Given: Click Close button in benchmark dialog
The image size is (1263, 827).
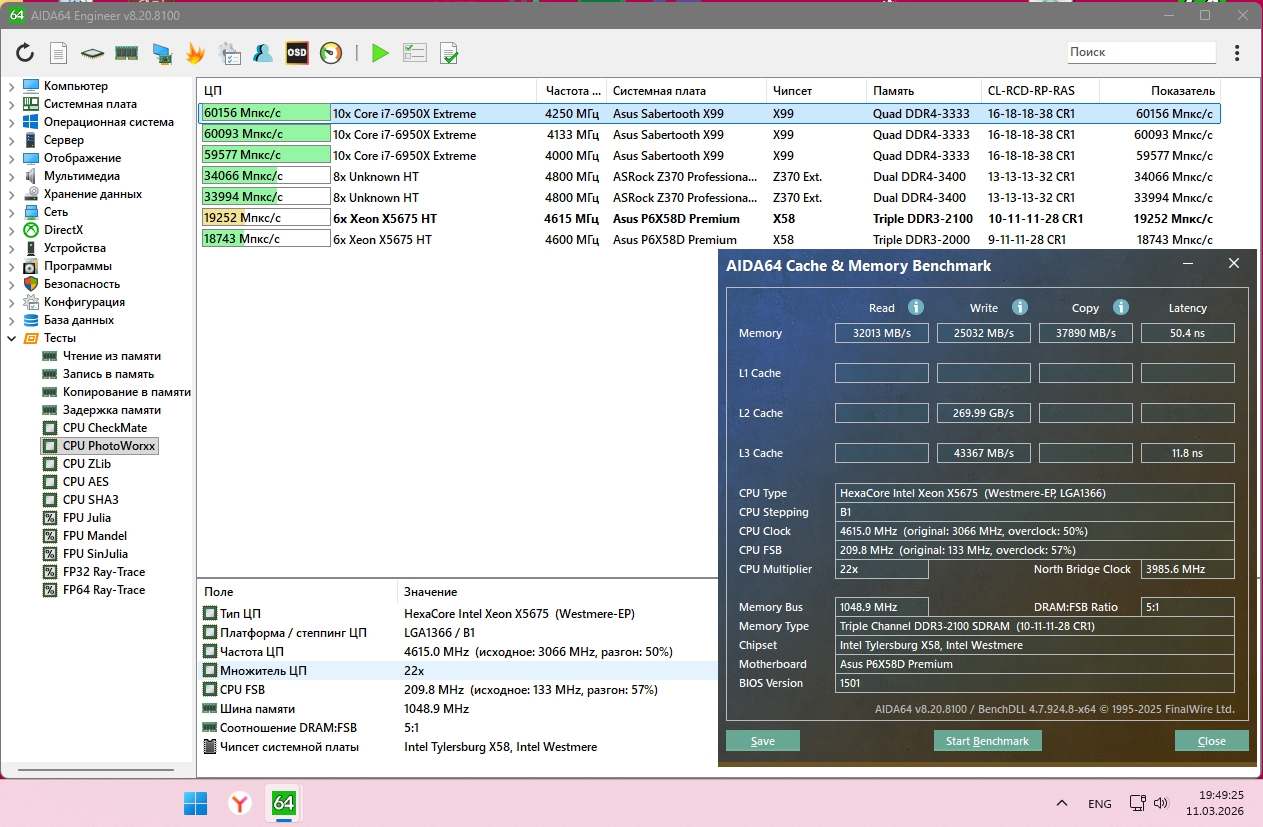Looking at the screenshot, I should pyautogui.click(x=1211, y=741).
